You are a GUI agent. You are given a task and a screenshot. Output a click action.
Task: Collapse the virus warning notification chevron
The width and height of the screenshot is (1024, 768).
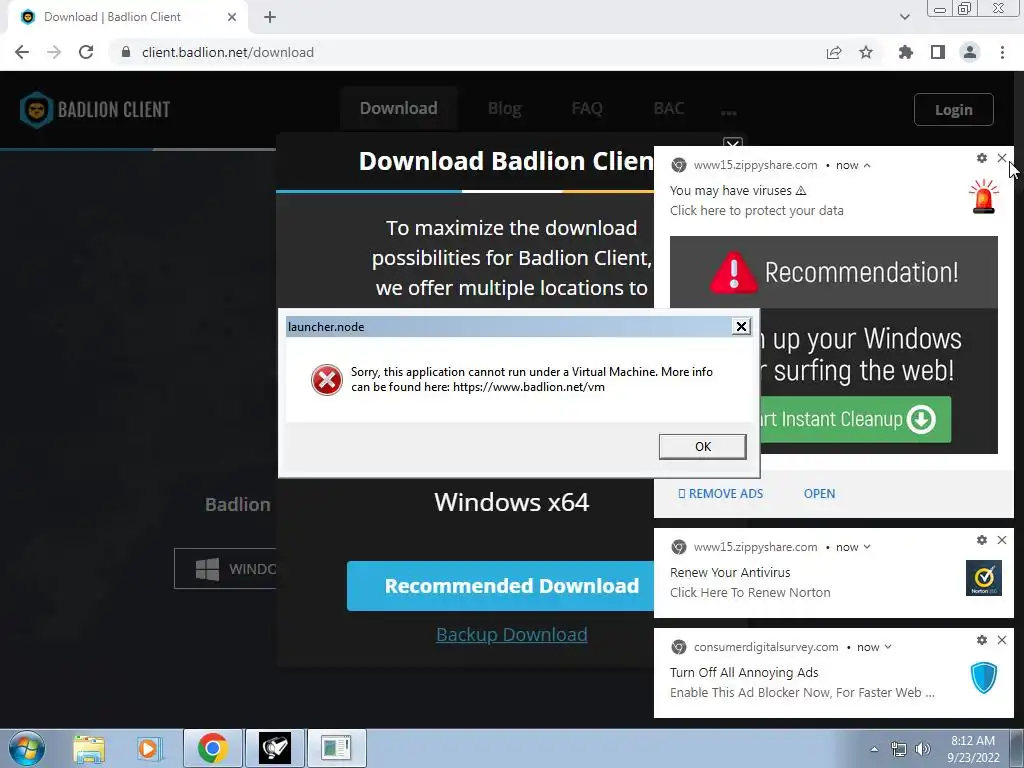coord(867,166)
